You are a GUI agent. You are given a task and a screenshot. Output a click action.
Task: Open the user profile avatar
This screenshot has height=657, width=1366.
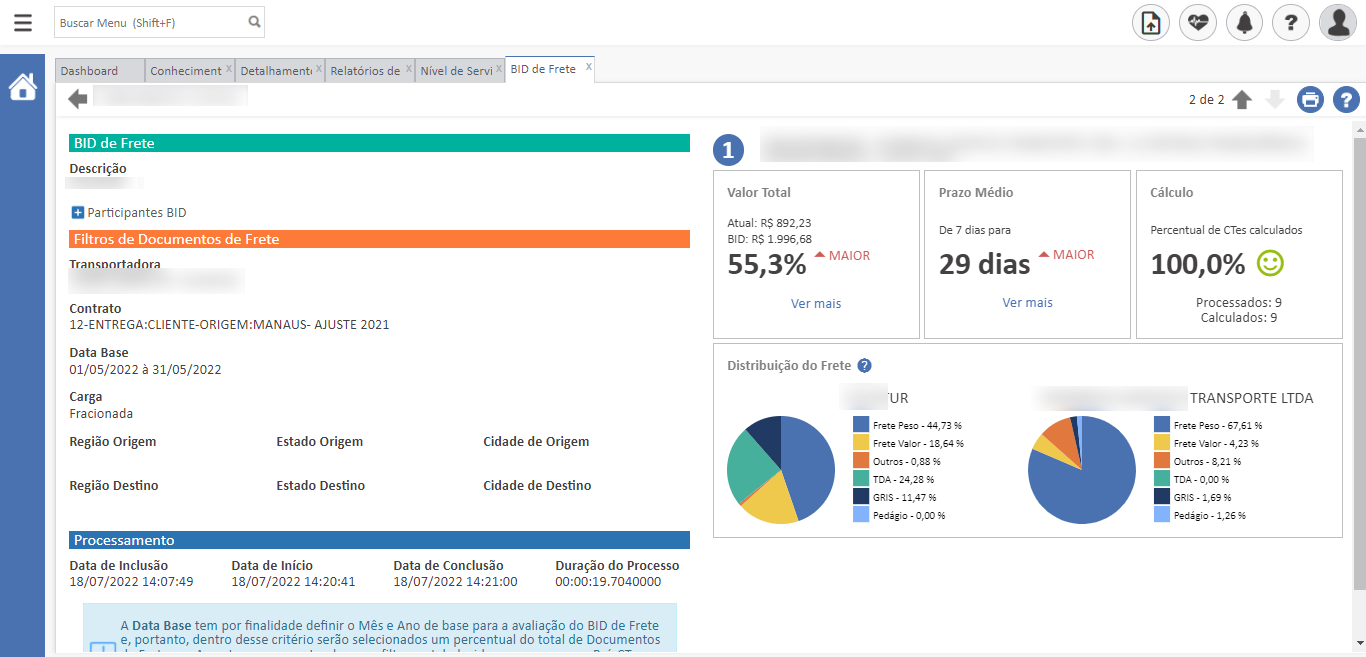point(1337,22)
